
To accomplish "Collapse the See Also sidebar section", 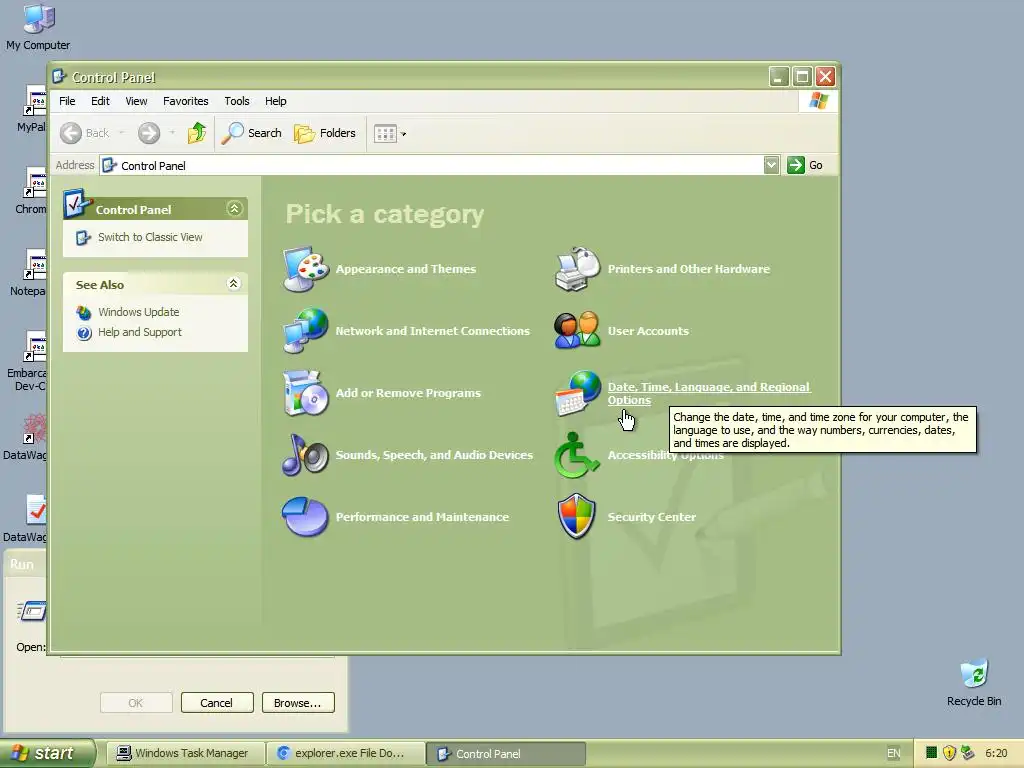I will [x=233, y=283].
